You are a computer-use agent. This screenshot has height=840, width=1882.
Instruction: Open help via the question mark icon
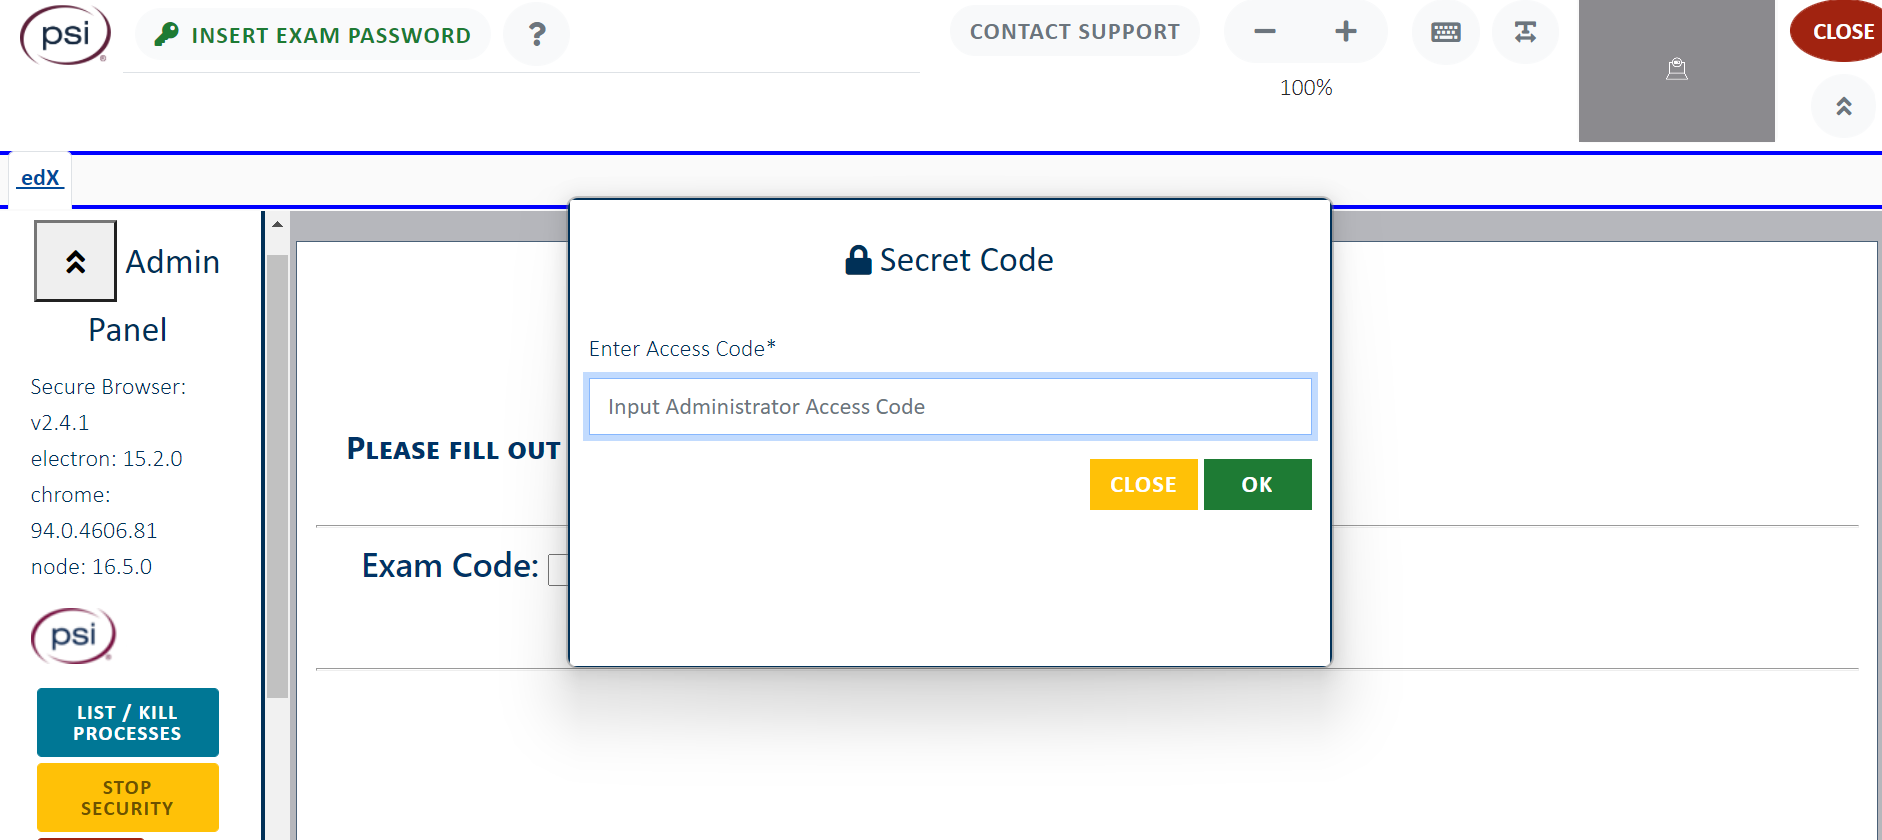coord(537,34)
